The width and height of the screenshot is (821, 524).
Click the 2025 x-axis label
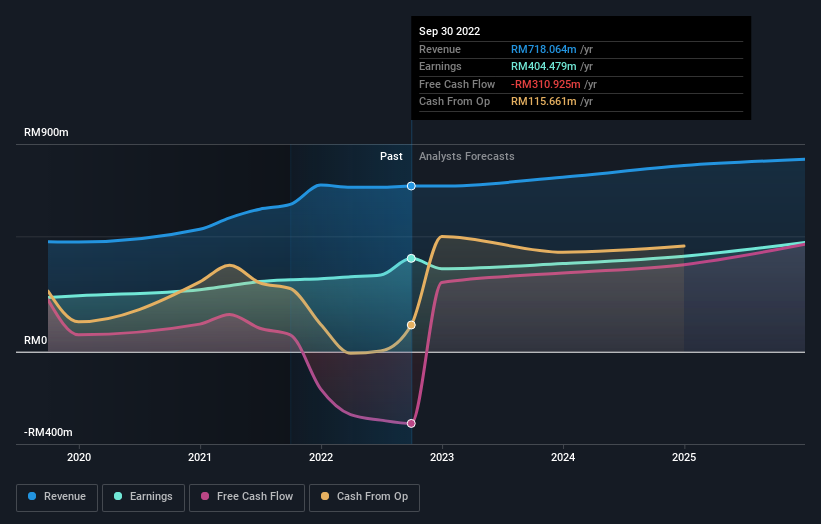click(x=684, y=457)
